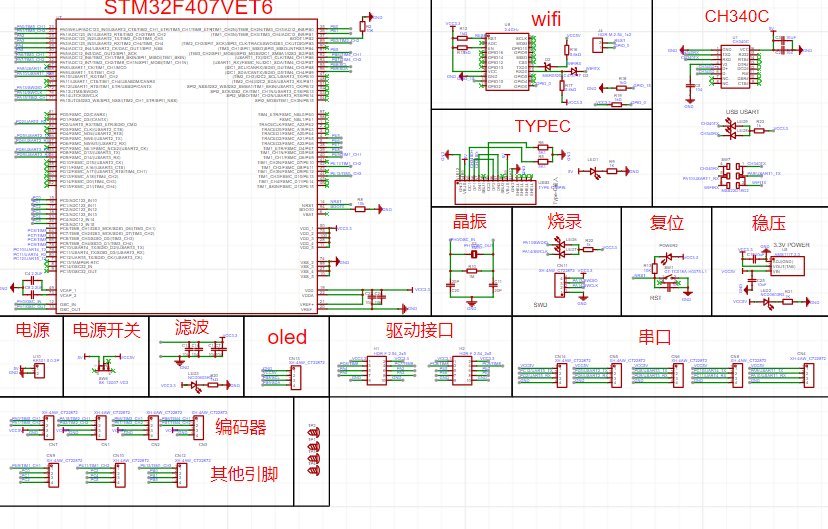The height and width of the screenshot is (529, 828).
Task: Click the CN3 encoder connector
Action: coord(199,427)
